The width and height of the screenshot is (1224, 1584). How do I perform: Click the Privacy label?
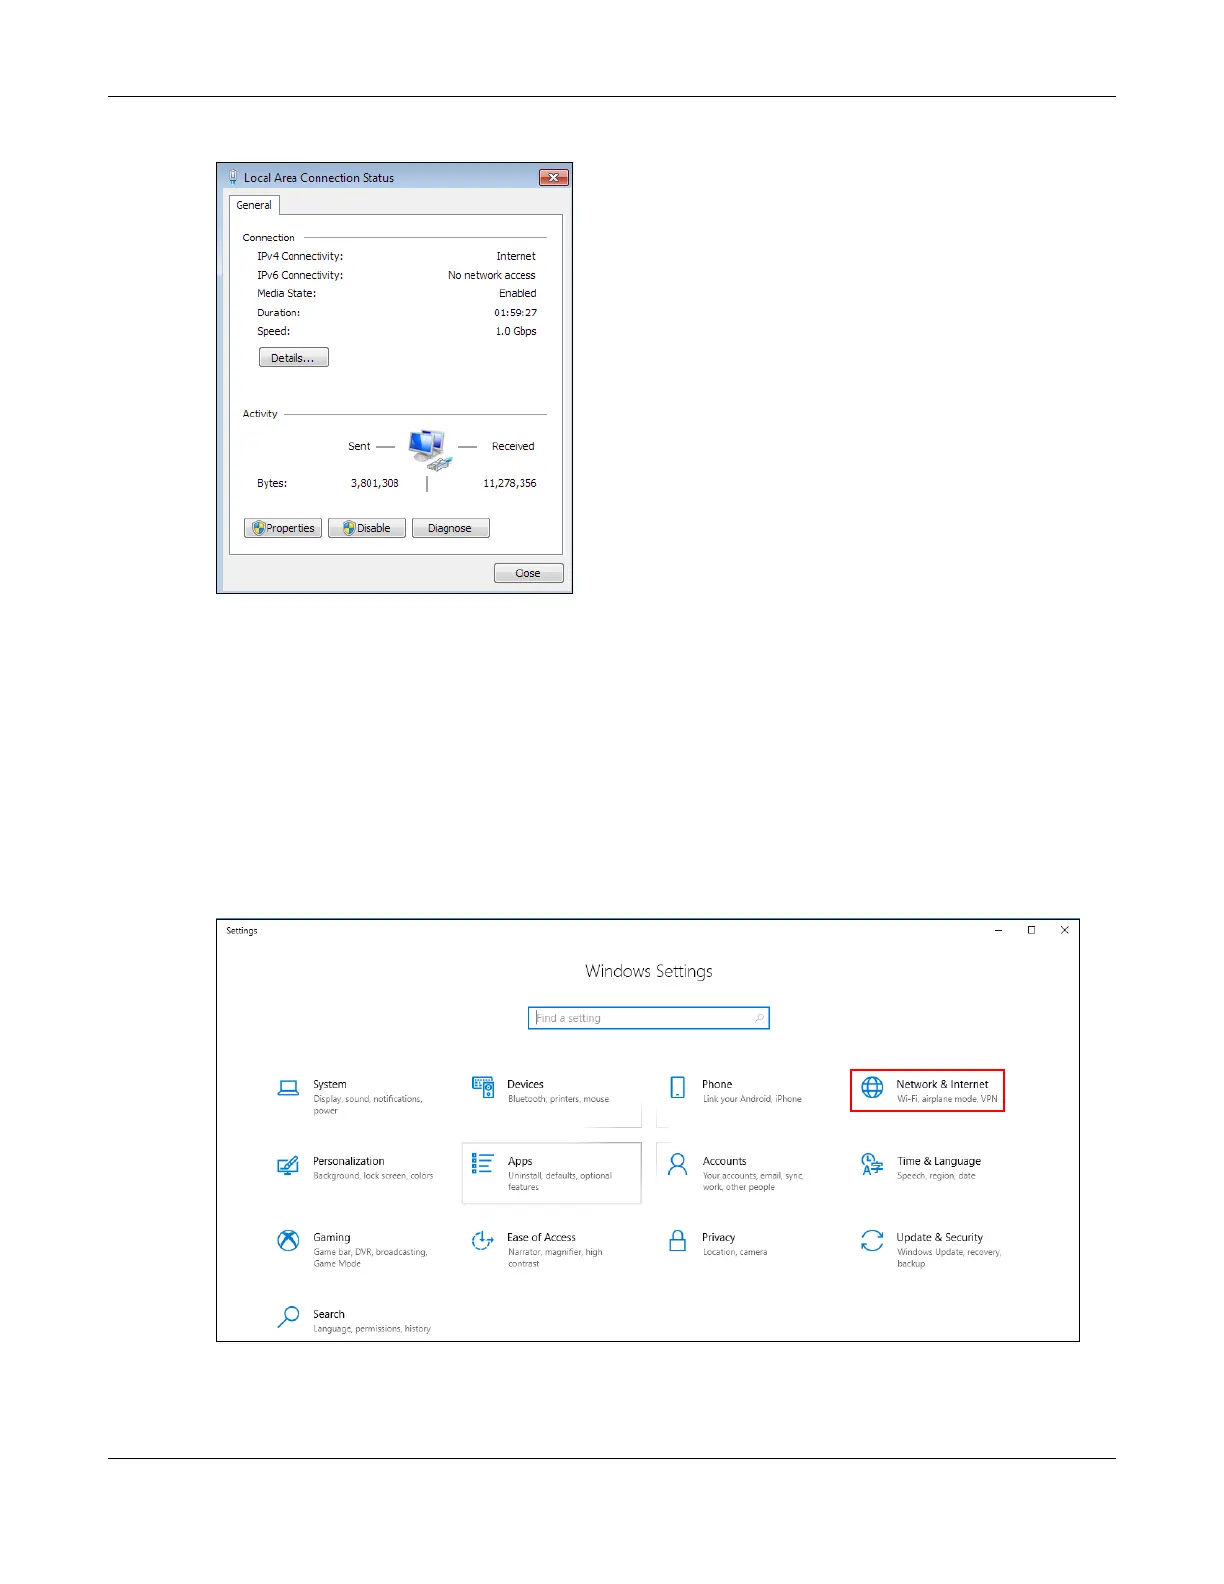[x=718, y=1237]
